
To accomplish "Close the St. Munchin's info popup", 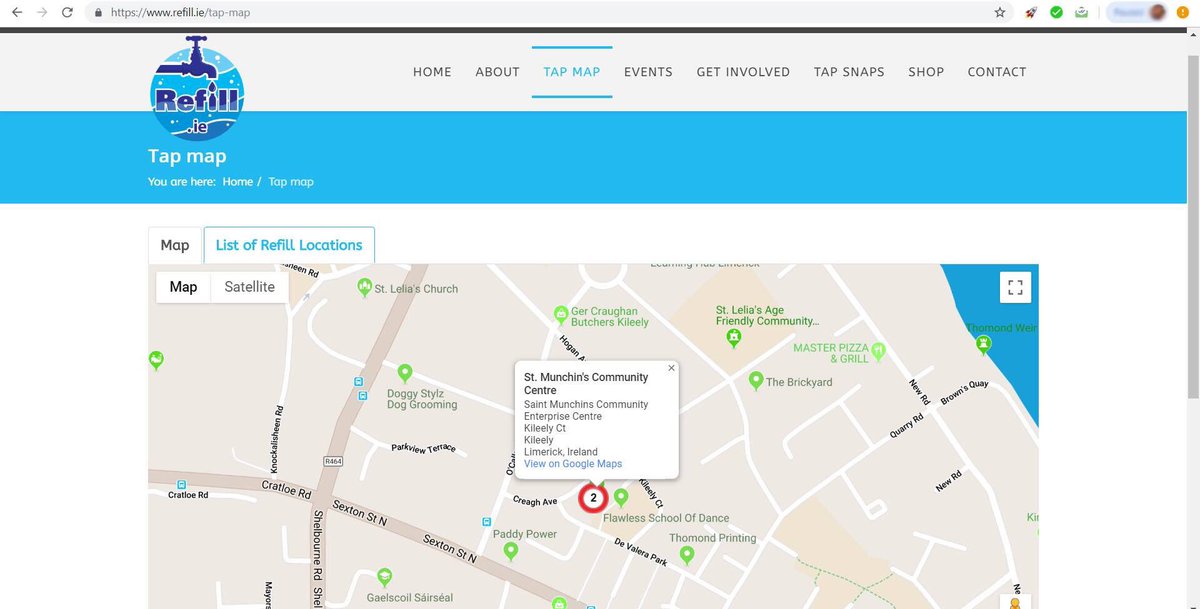I will (671, 368).
